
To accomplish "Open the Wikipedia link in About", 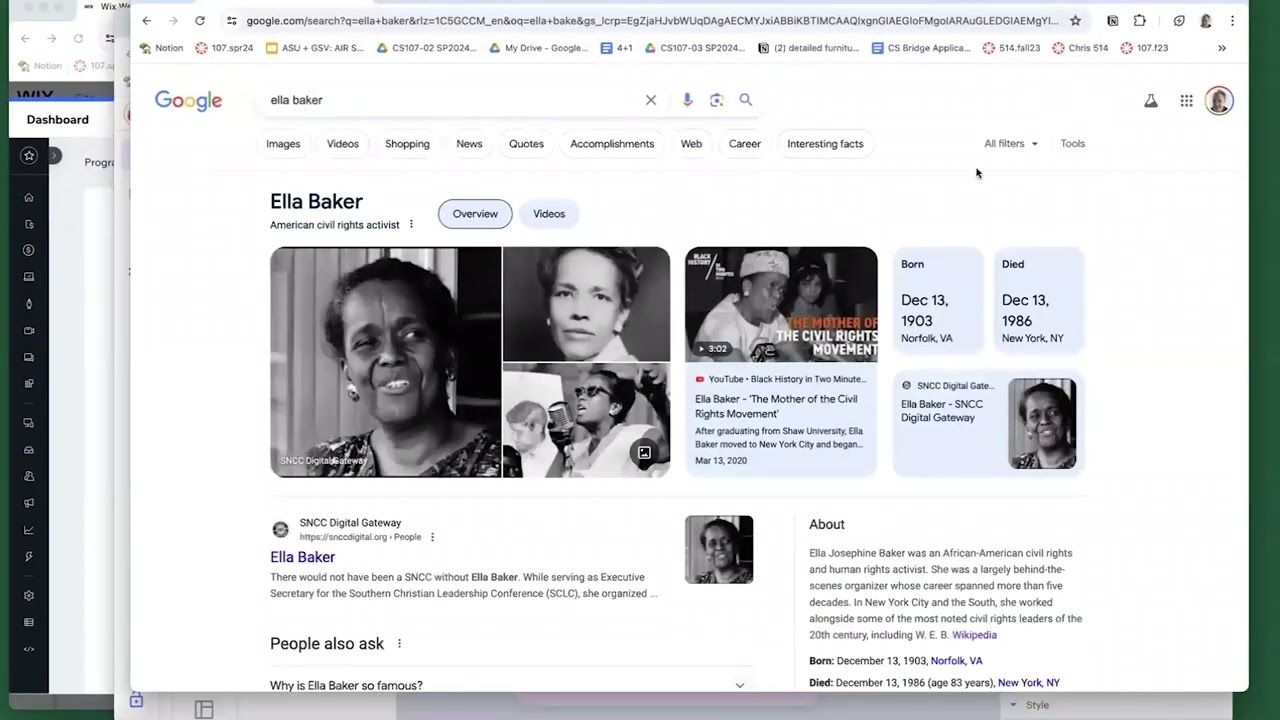I will pos(974,635).
